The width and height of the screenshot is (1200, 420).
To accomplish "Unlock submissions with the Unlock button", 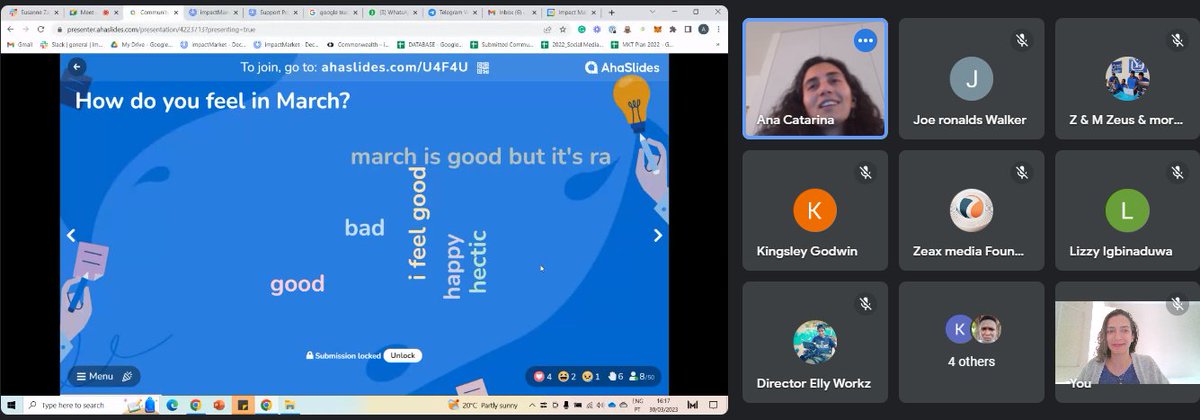I will click(401, 355).
